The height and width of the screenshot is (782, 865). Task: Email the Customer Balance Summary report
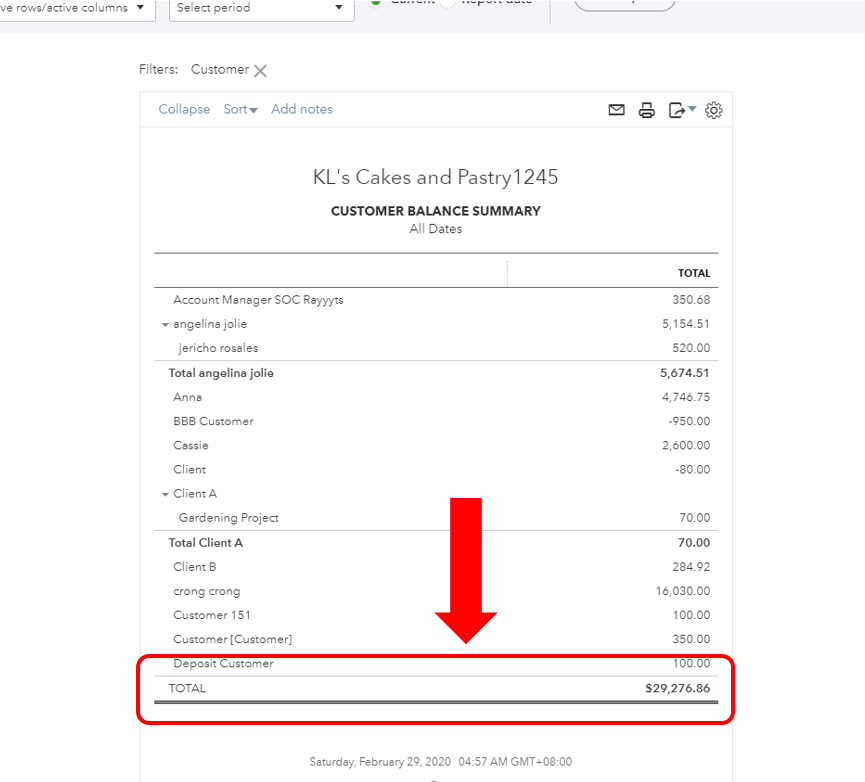tap(616, 110)
